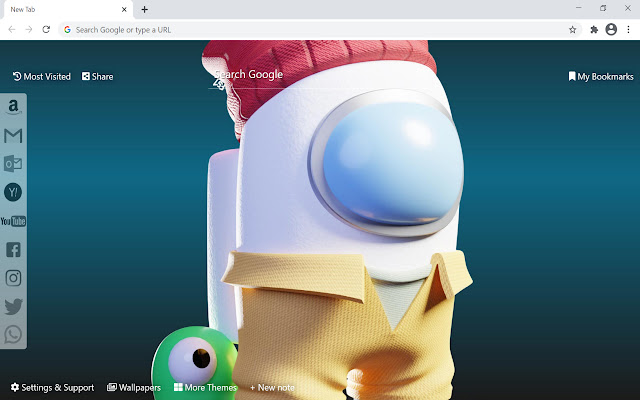The width and height of the screenshot is (640, 400).
Task: Open the Gmail shortcut icon
Action: pyautogui.click(x=13, y=136)
